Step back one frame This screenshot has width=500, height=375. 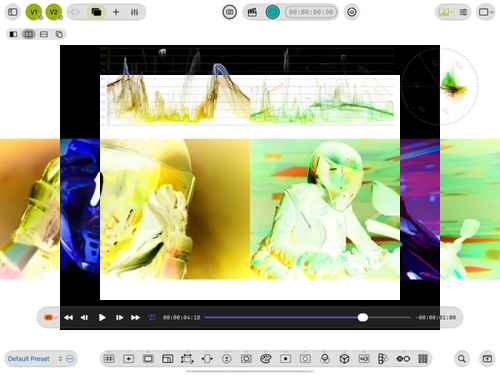[84, 318]
